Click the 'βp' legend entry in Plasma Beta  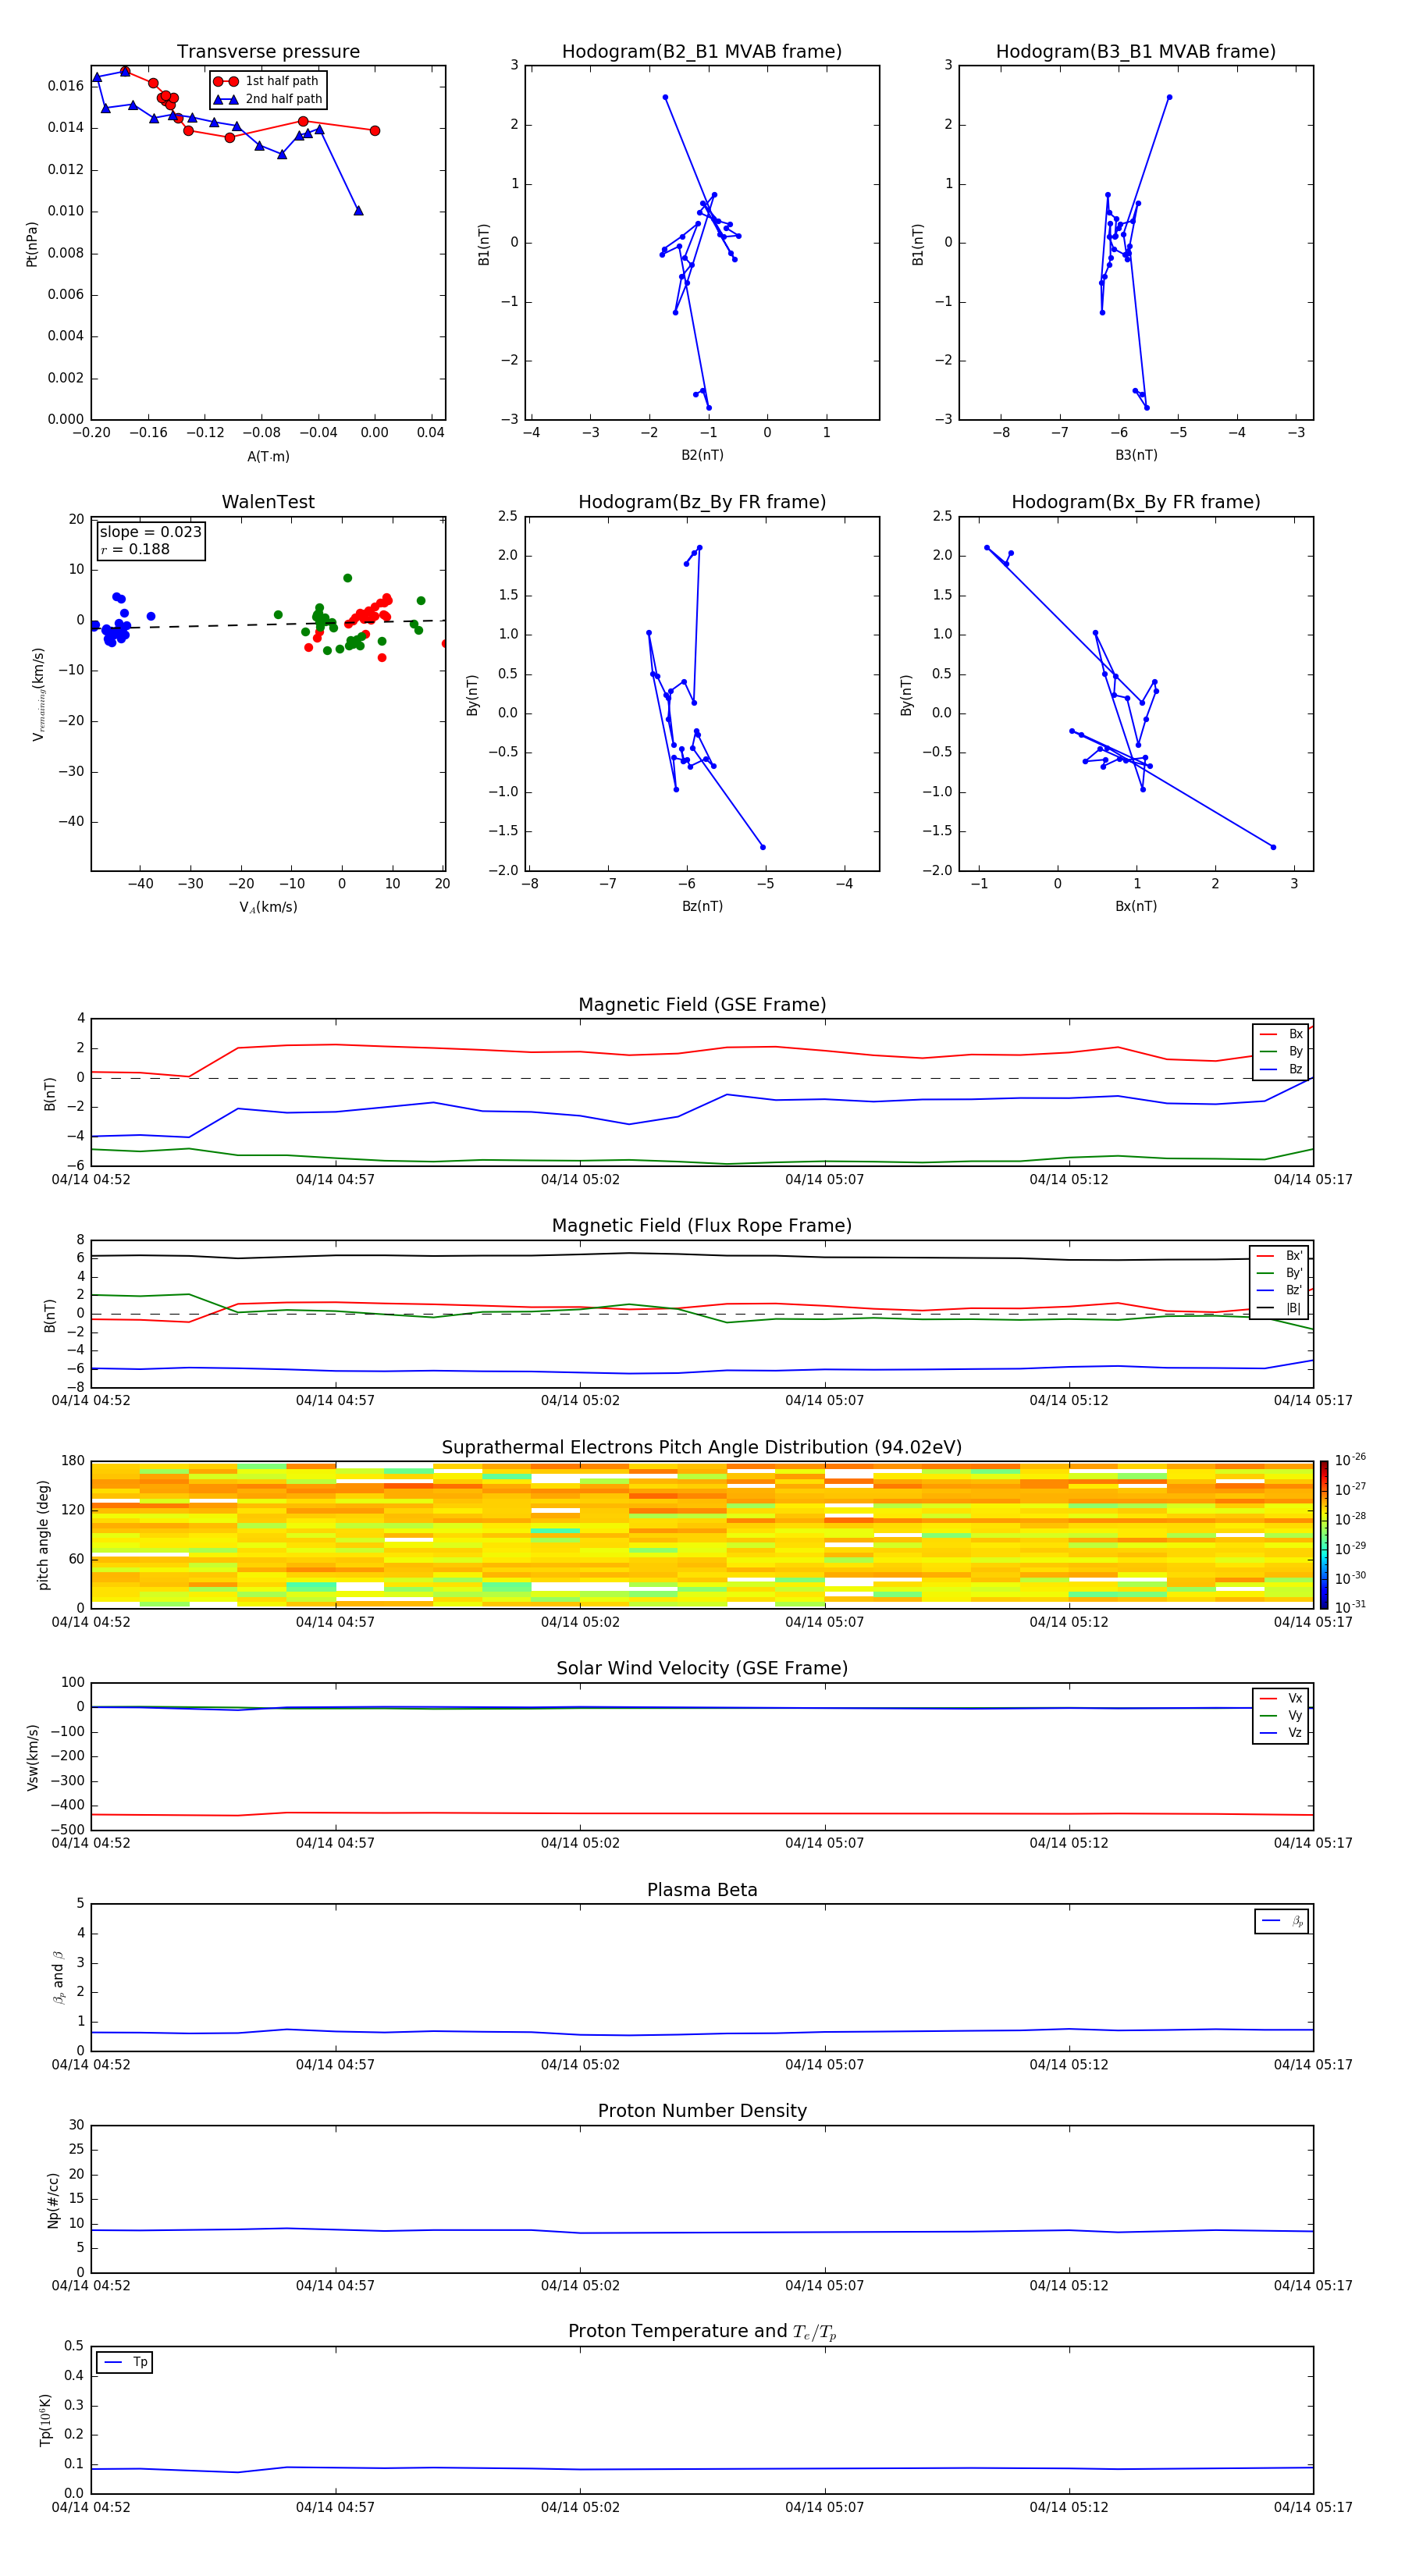(x=1282, y=1921)
